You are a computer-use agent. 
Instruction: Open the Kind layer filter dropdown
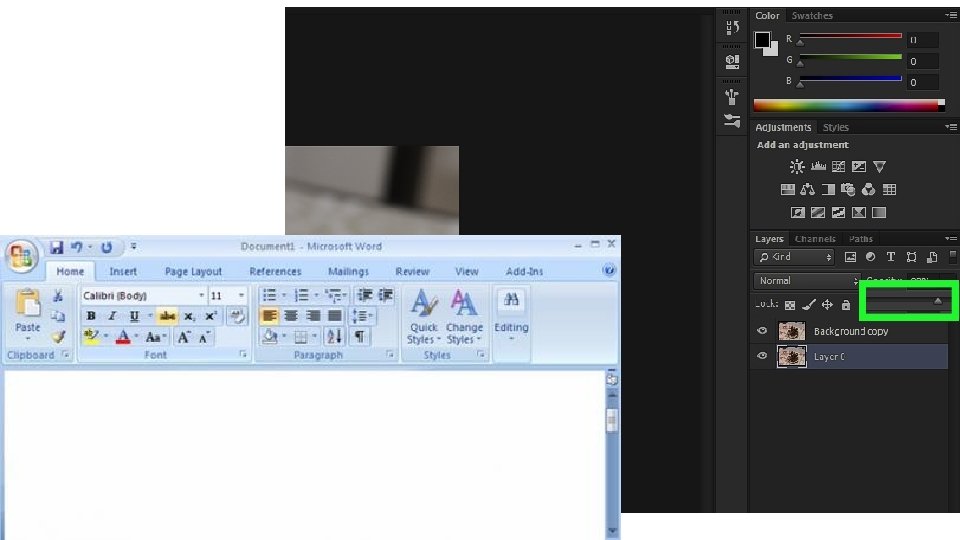(x=794, y=257)
